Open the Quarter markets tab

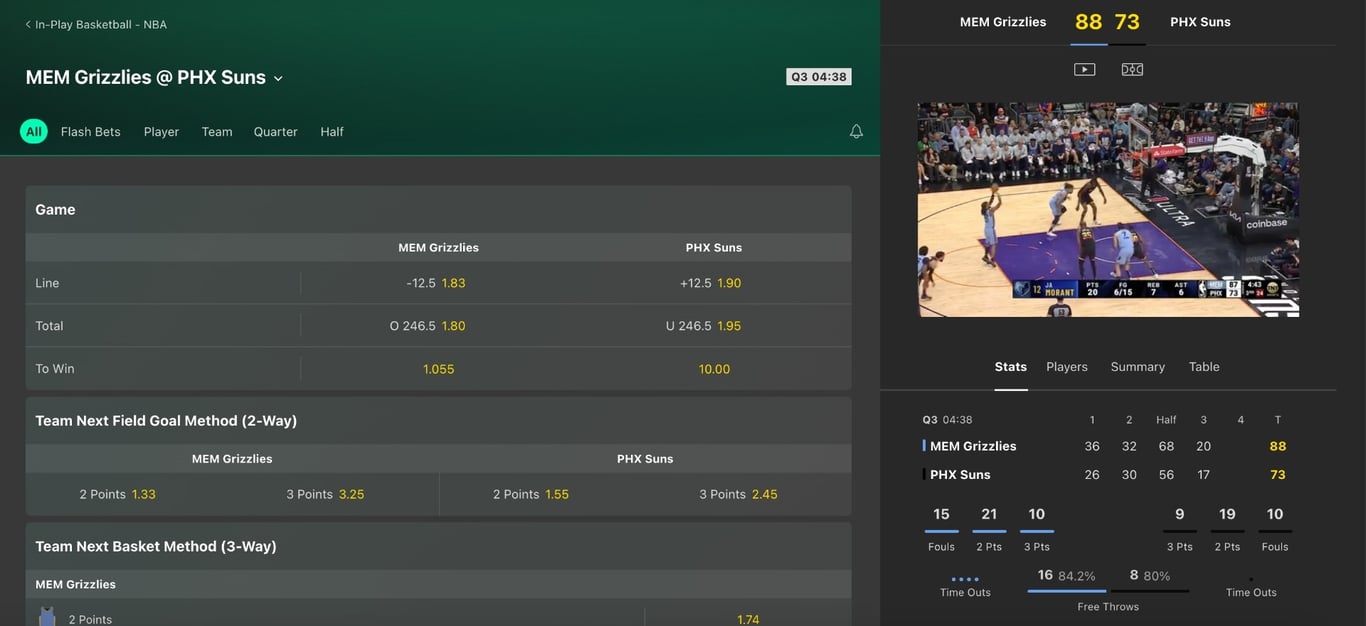coord(275,131)
